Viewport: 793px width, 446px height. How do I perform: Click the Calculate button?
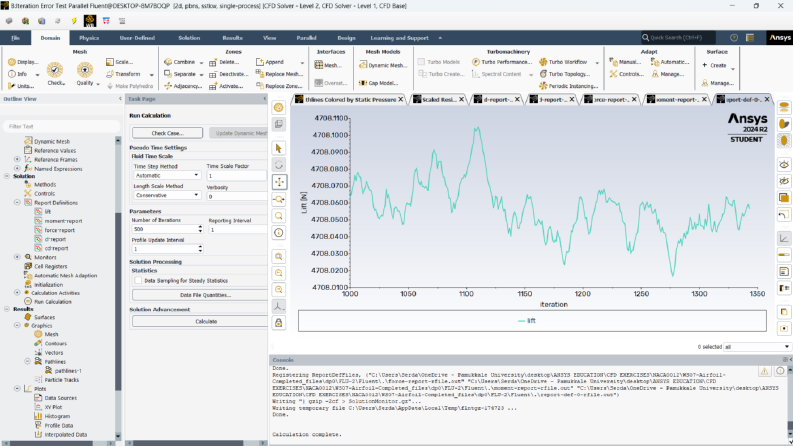point(206,321)
